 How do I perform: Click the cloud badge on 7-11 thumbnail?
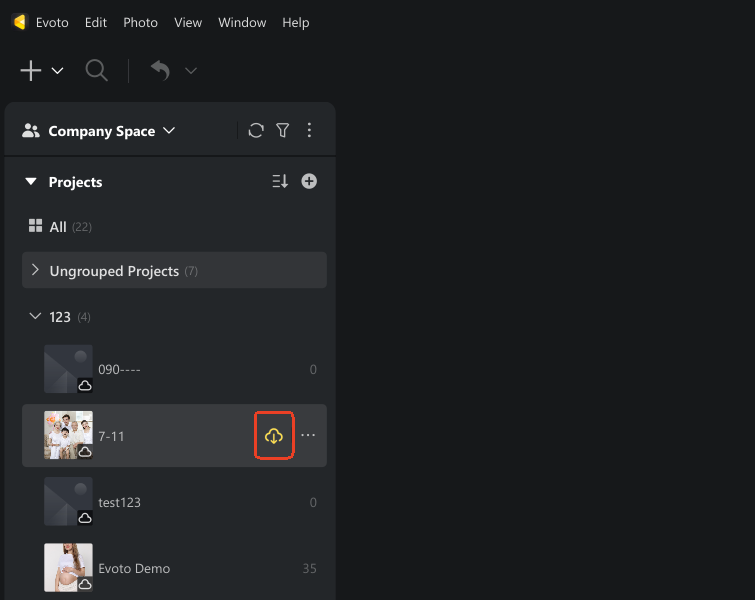point(85,452)
